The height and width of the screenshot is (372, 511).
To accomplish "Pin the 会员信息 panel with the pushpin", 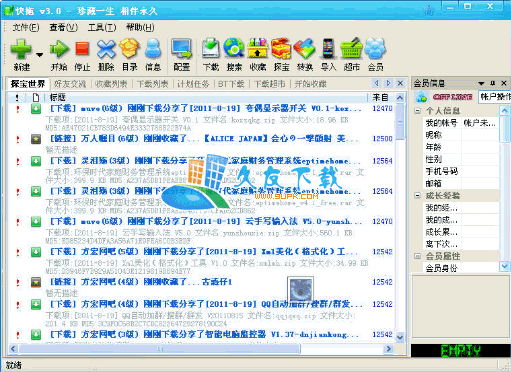I will click(x=493, y=83).
